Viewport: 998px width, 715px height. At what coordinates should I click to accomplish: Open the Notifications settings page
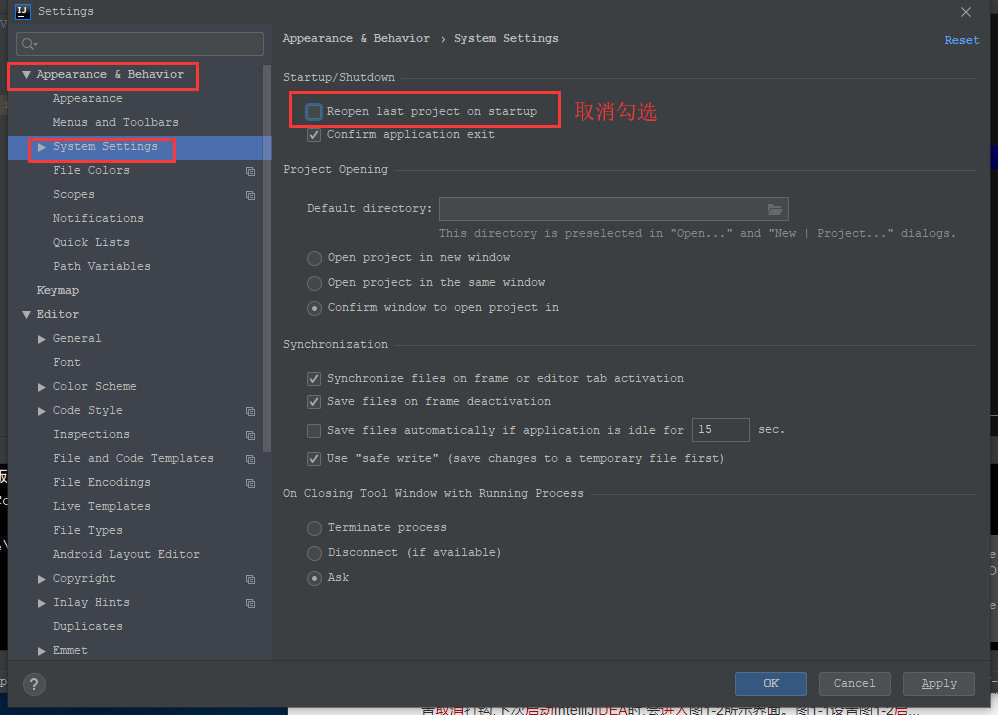tap(98, 218)
